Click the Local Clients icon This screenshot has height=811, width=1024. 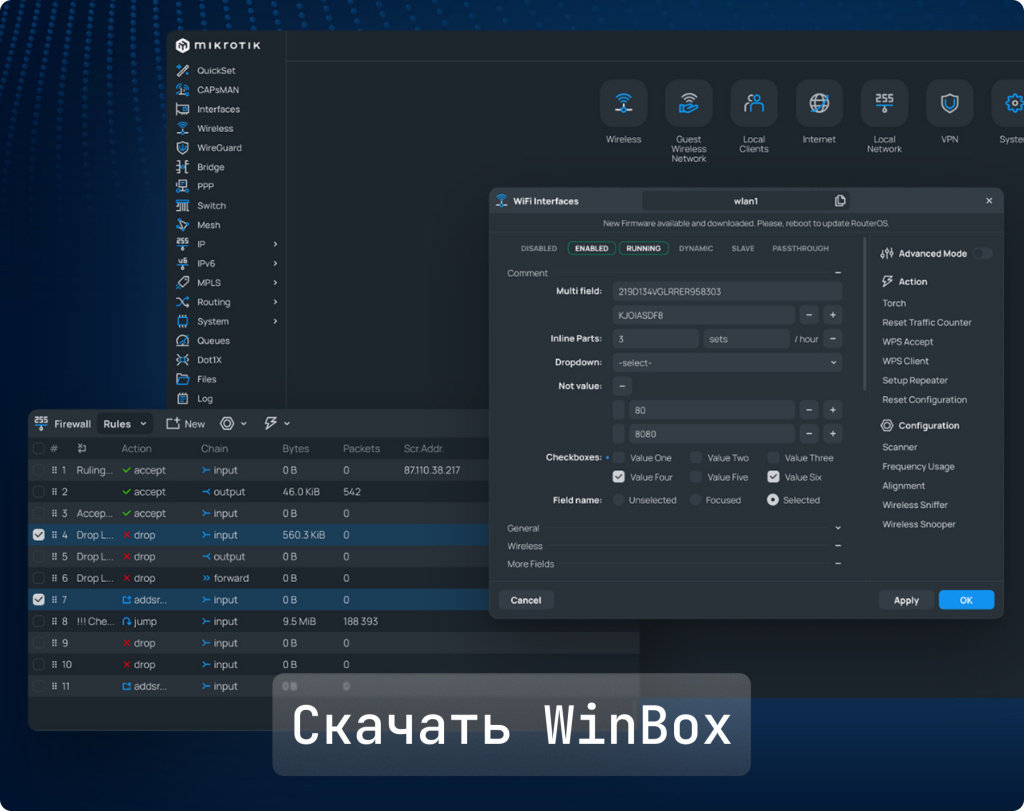(x=753, y=103)
